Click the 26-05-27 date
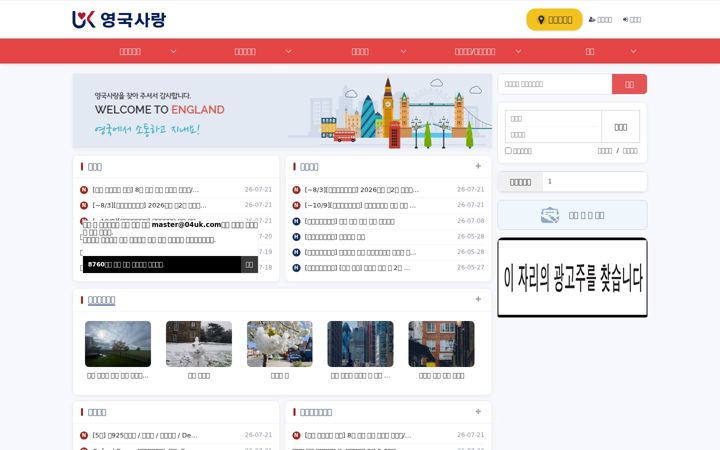Image resolution: width=720 pixels, height=450 pixels. click(x=471, y=267)
